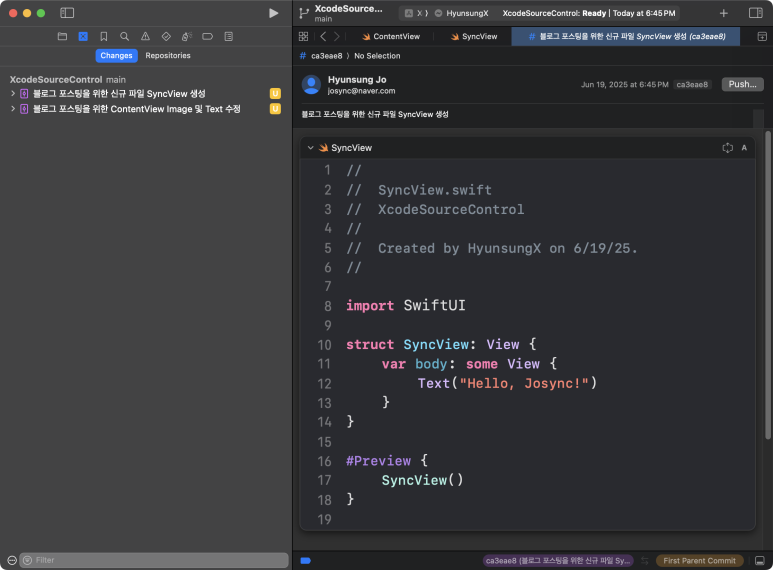Open the Test navigator diamond icon
Viewport: 773px width, 570px height.
[x=166, y=36]
